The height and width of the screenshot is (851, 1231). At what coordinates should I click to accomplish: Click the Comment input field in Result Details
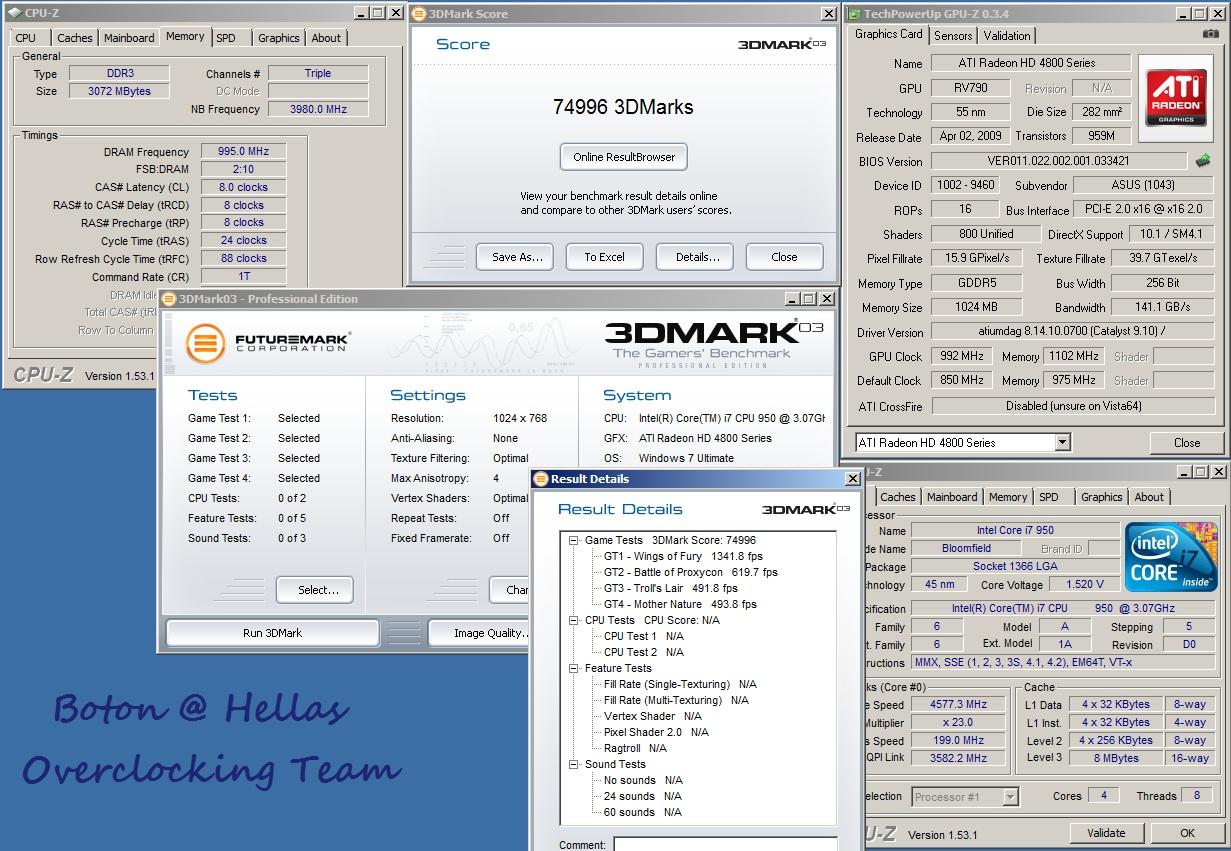[725, 845]
